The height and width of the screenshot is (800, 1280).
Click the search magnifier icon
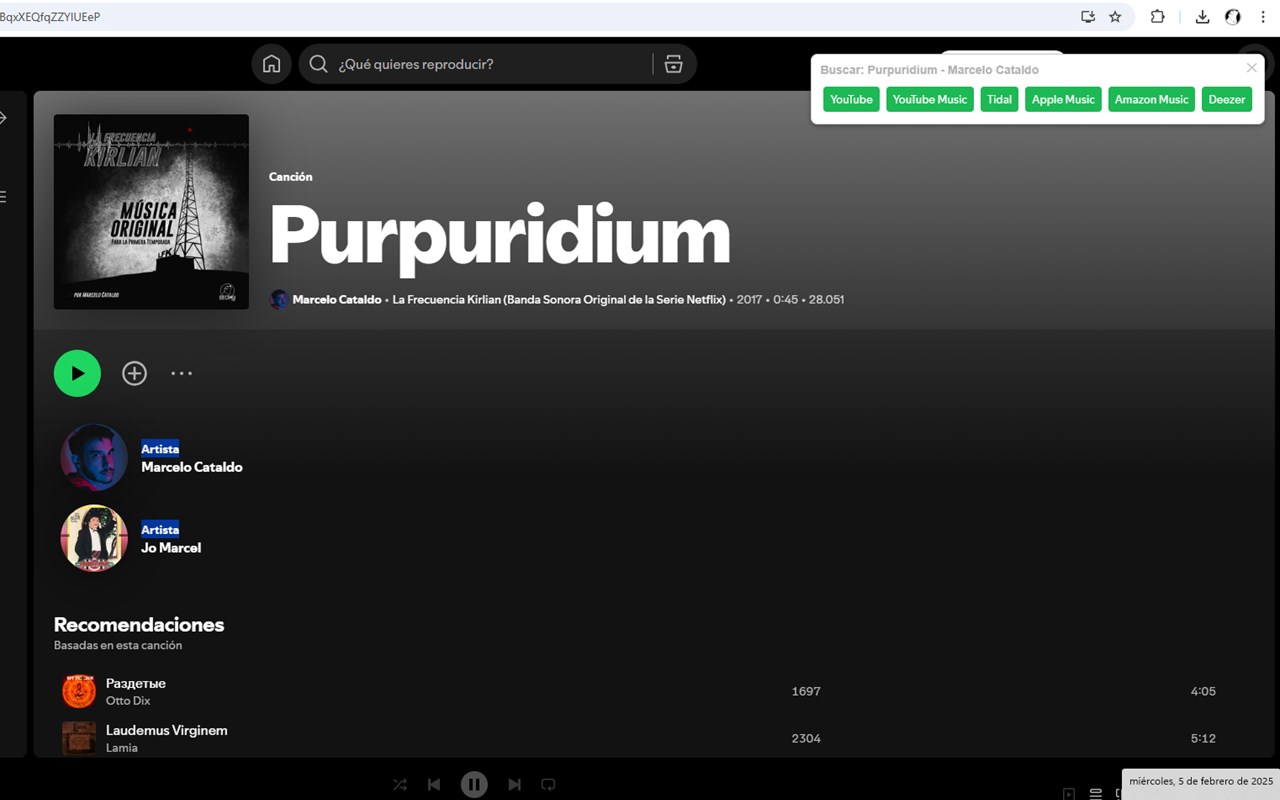(x=318, y=64)
